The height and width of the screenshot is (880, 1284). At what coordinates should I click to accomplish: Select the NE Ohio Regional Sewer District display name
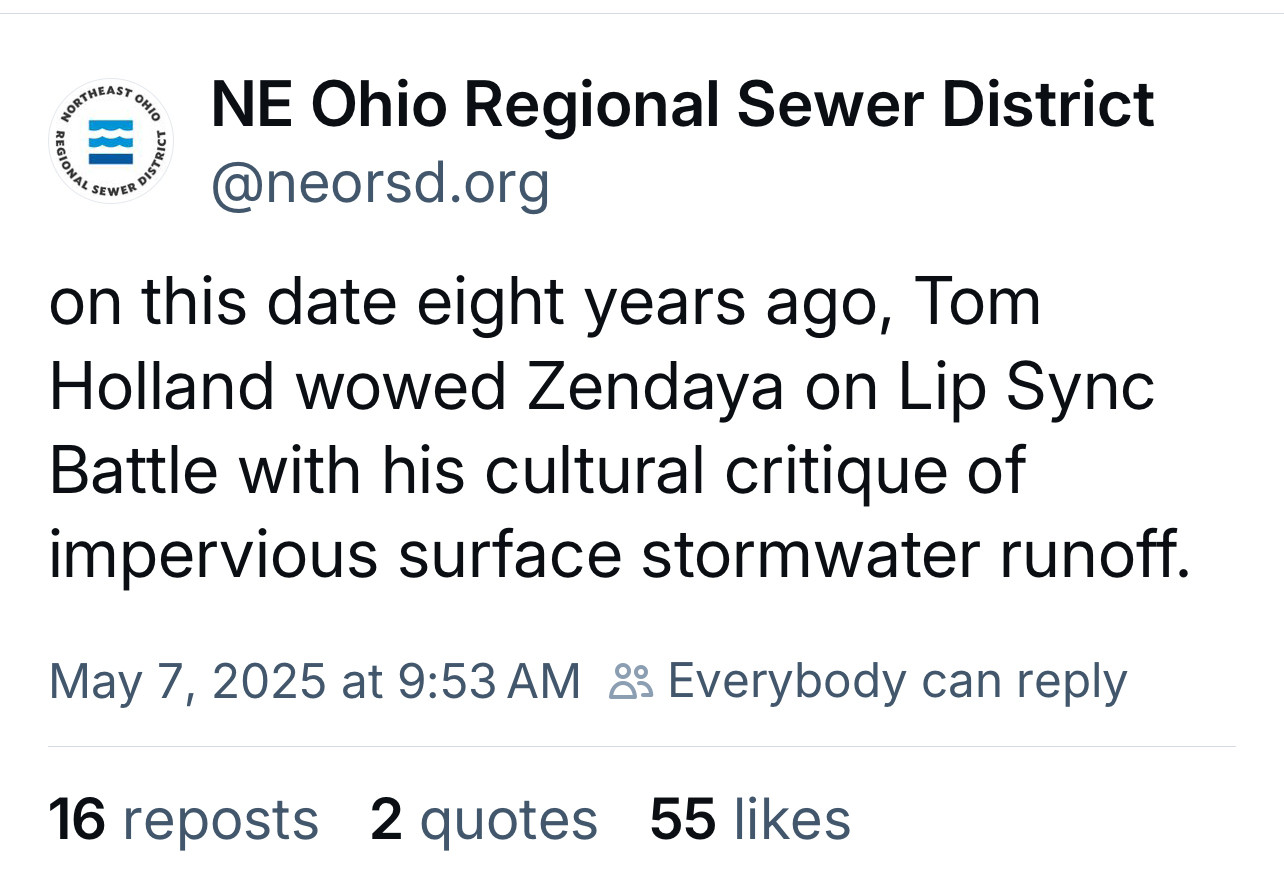coord(683,104)
